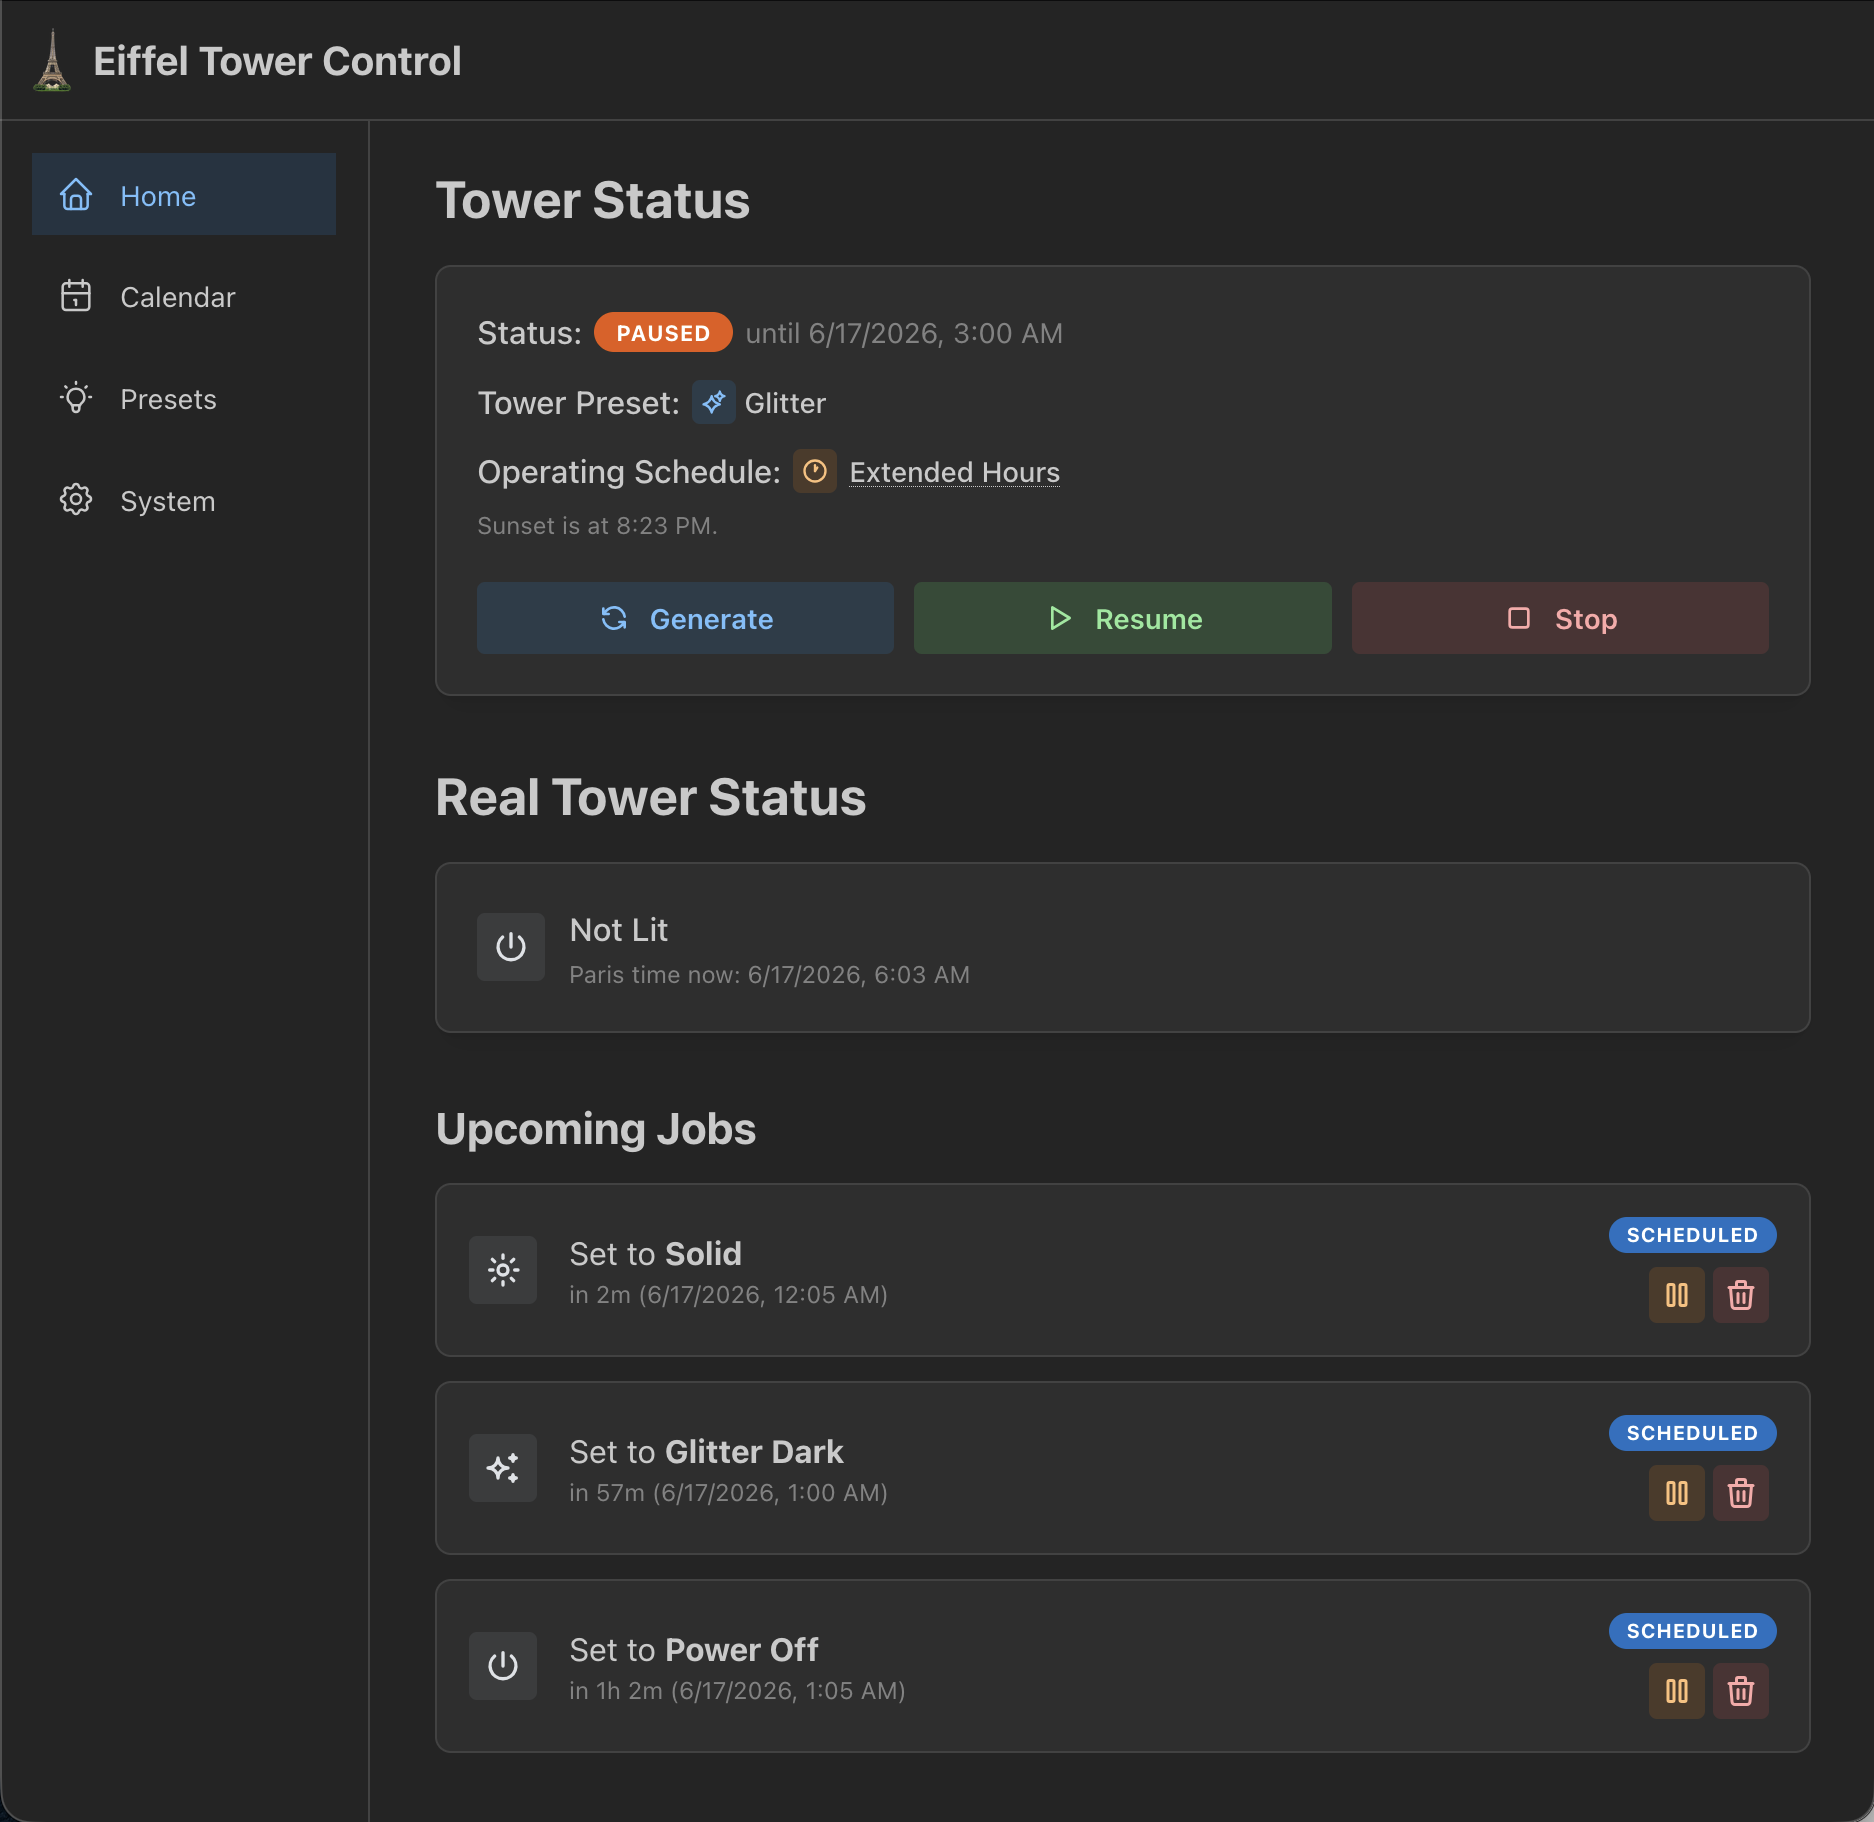Open the Extended Hours schedule link
The image size is (1874, 1822).
[x=954, y=472]
